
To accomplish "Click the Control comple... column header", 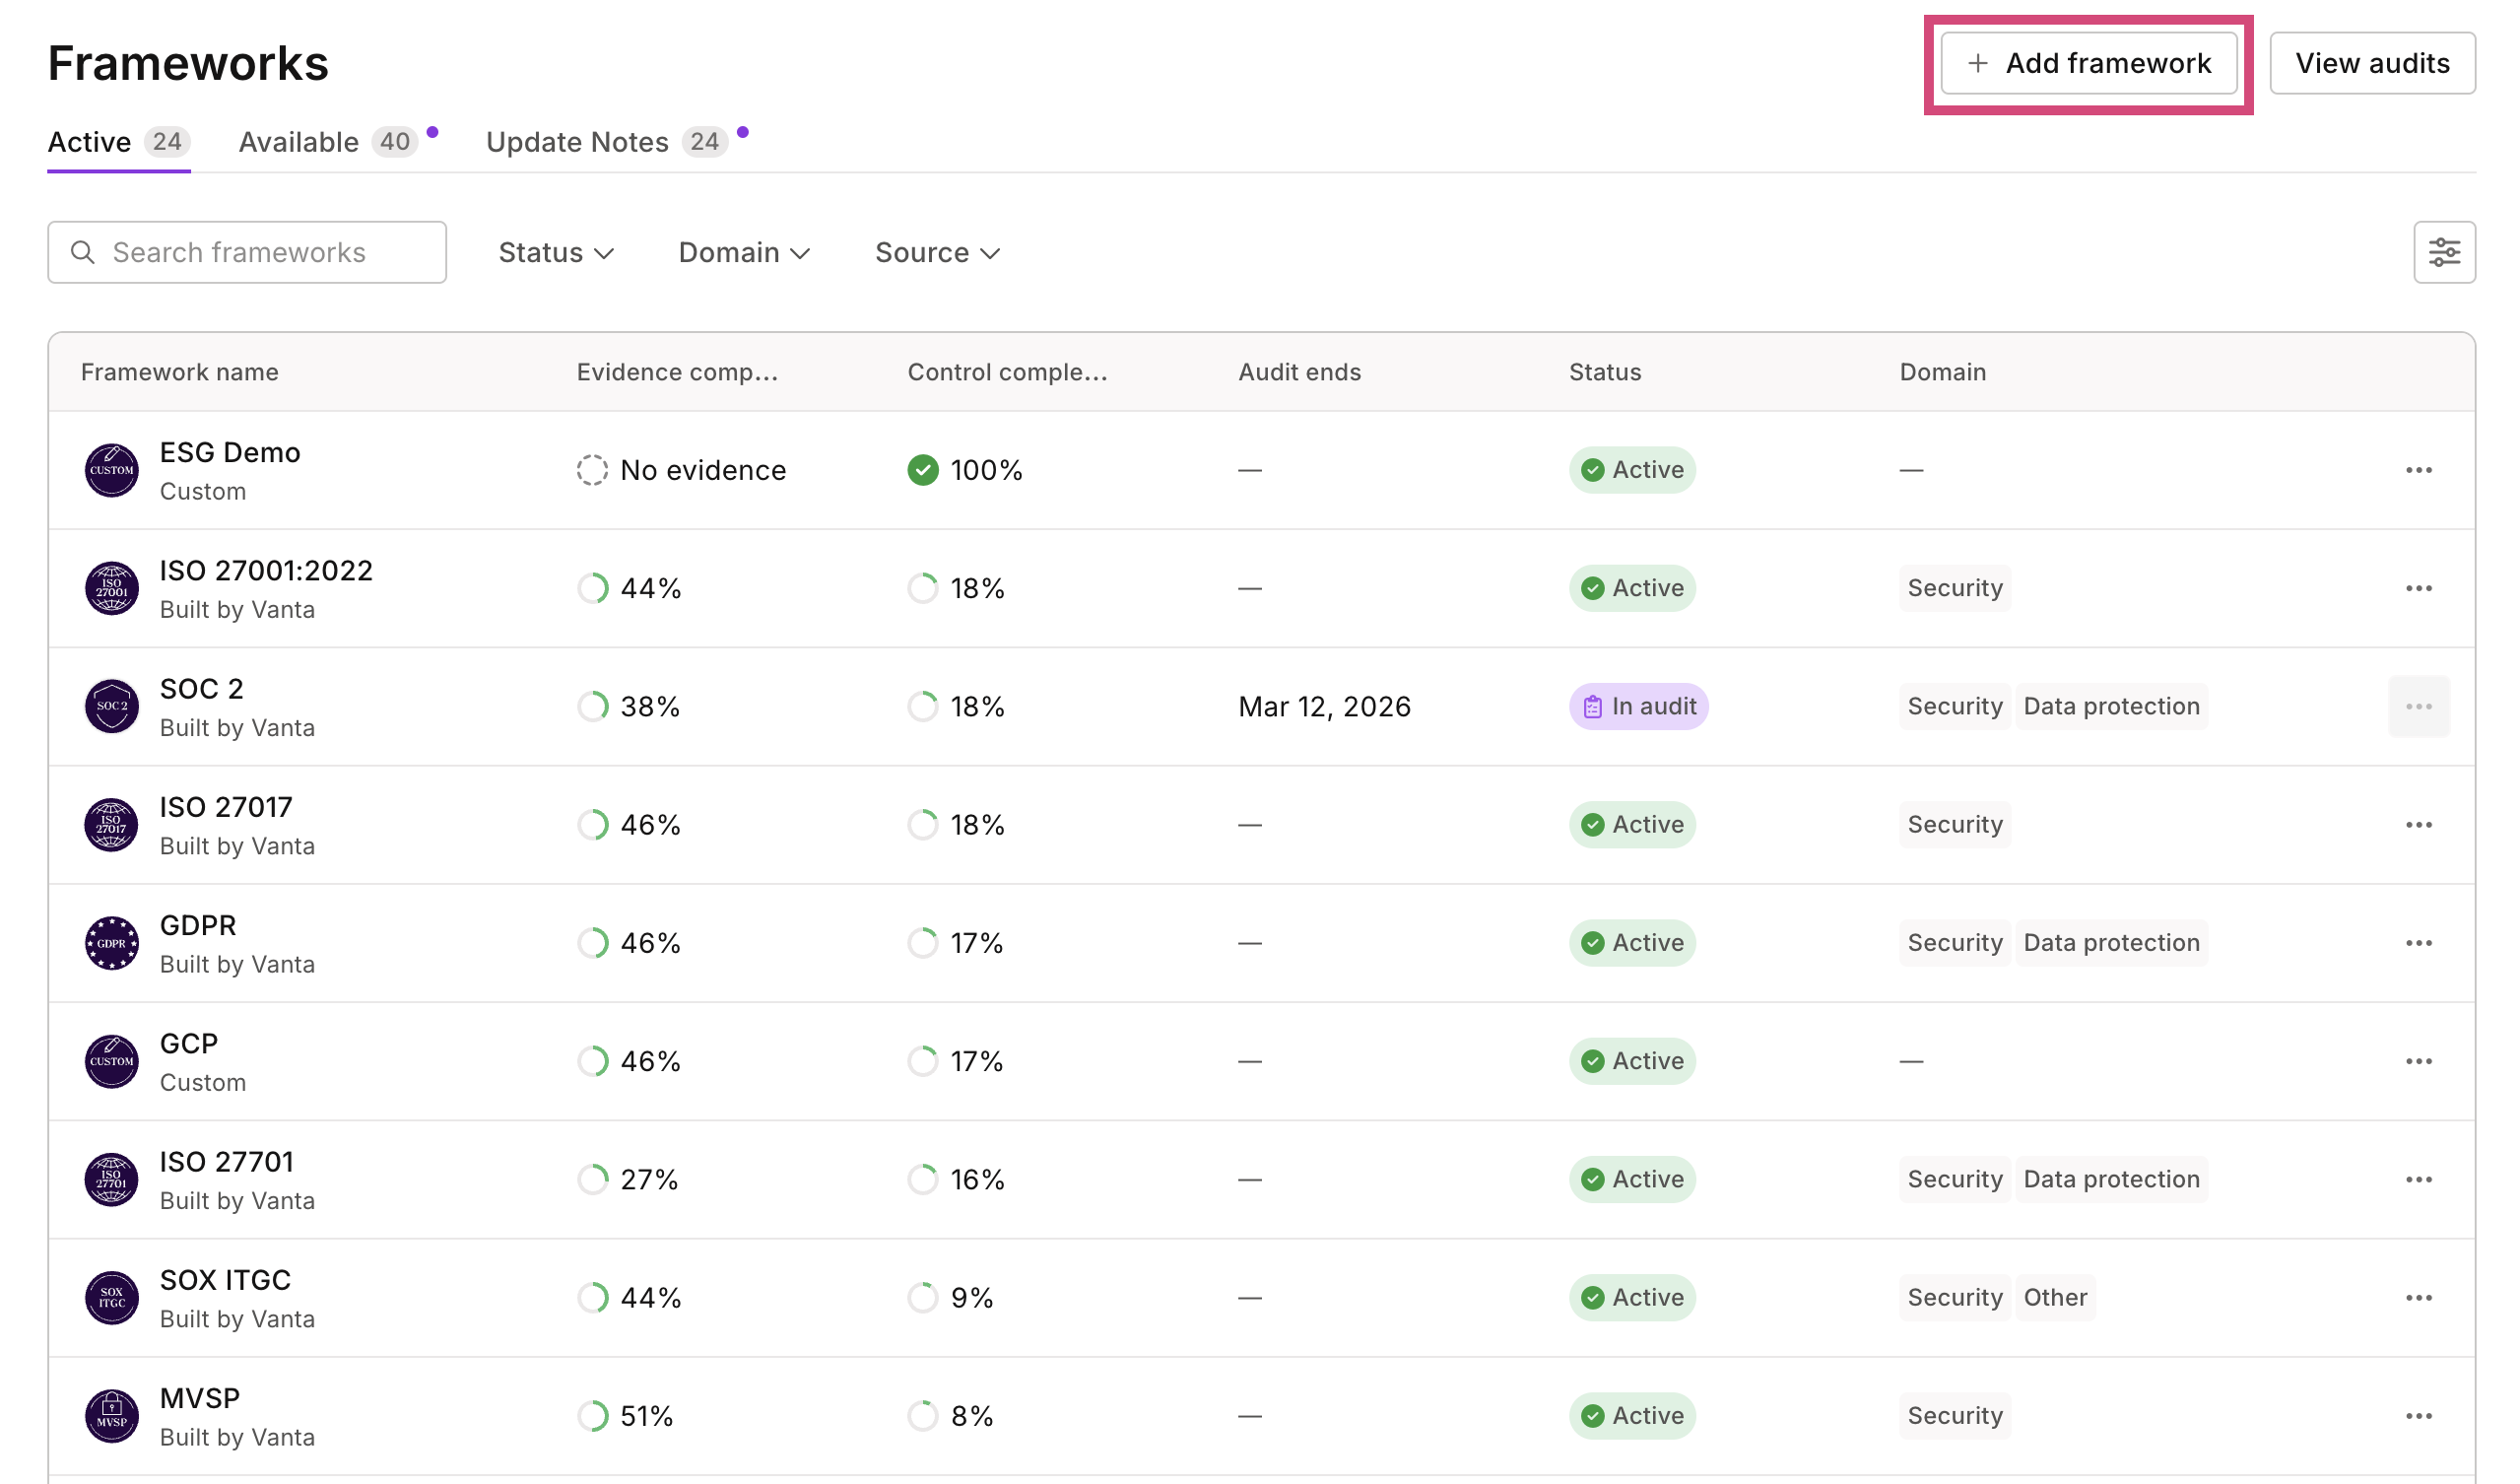I will pos(1007,372).
